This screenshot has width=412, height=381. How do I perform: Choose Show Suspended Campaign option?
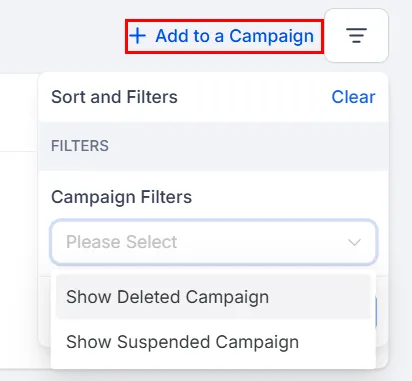coord(214,342)
